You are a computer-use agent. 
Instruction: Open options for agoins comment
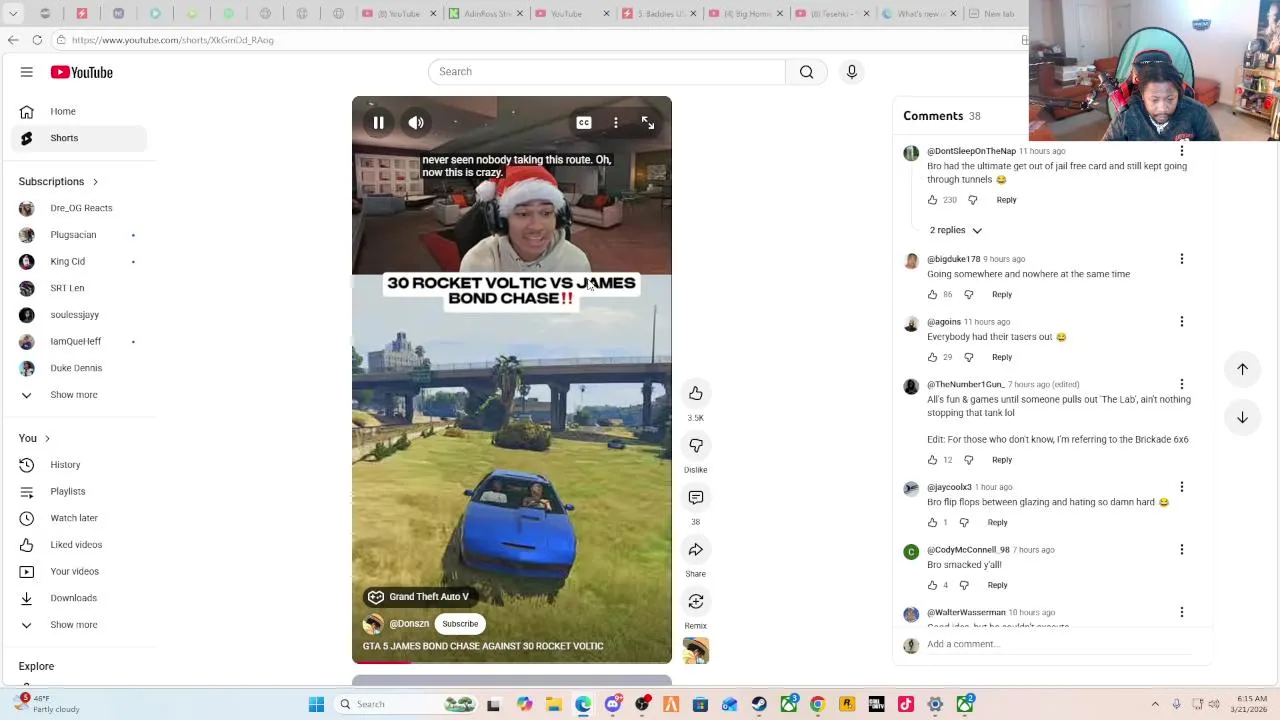(x=1182, y=322)
